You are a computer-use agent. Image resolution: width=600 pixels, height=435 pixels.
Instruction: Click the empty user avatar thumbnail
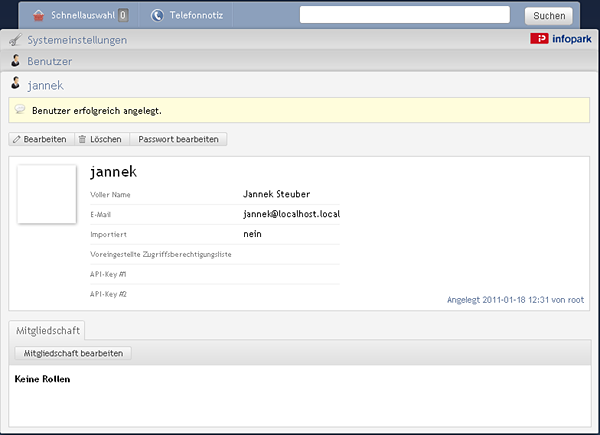tap(47, 194)
